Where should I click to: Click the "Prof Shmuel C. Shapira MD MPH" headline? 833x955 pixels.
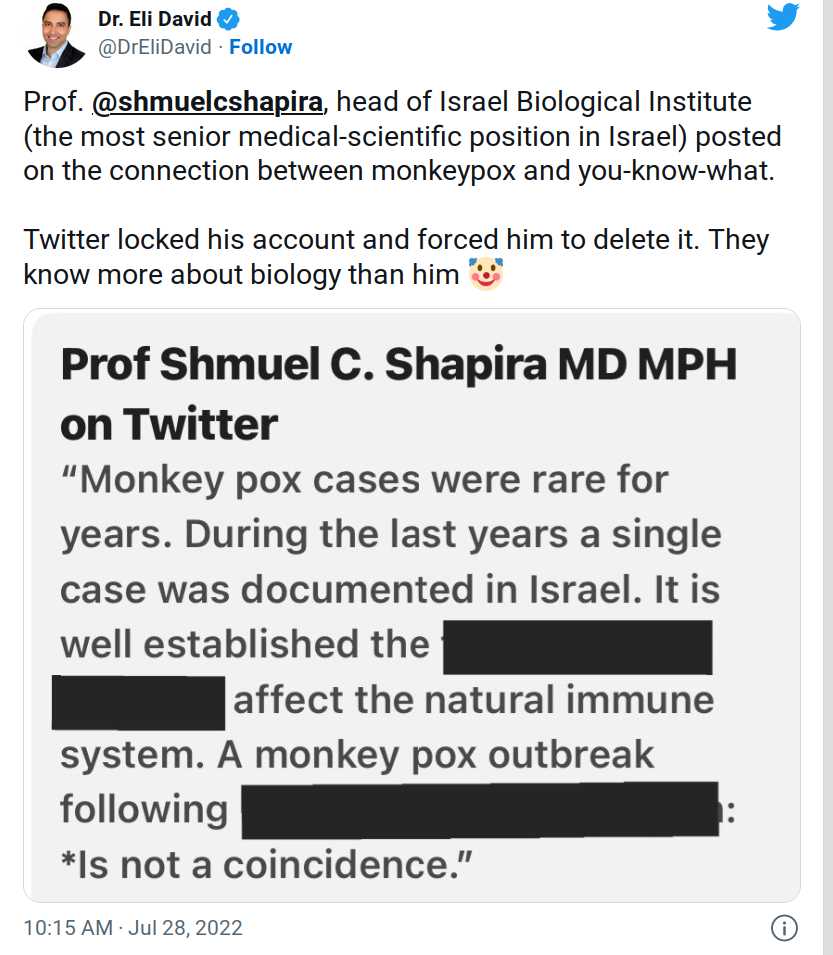click(x=398, y=365)
